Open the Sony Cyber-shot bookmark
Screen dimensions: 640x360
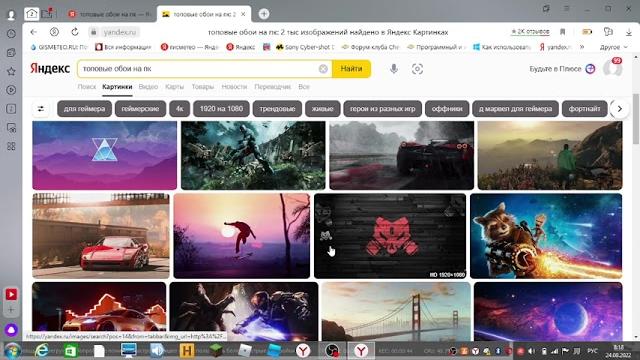(x=305, y=47)
